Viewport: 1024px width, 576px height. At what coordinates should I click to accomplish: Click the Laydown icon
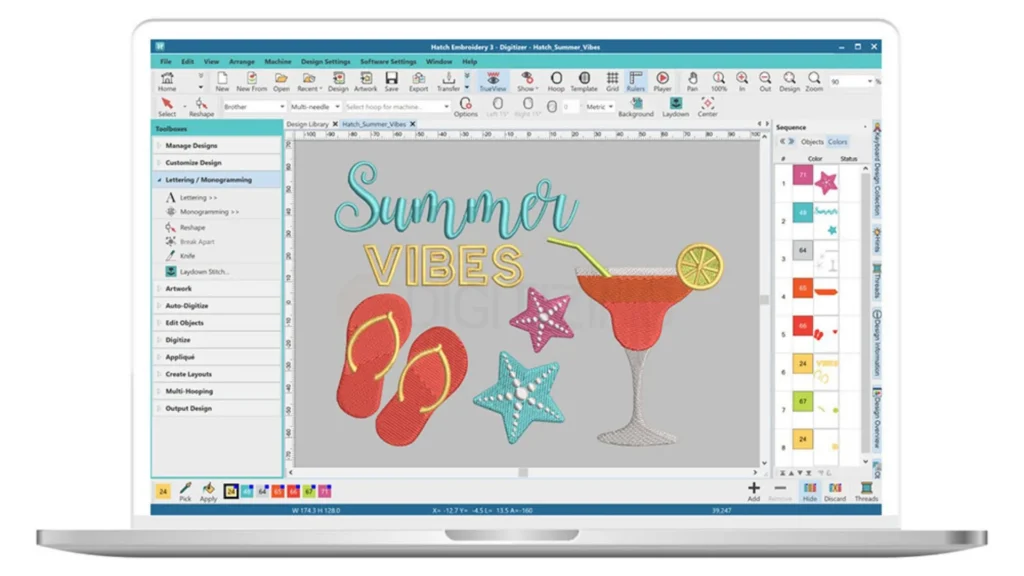[675, 106]
